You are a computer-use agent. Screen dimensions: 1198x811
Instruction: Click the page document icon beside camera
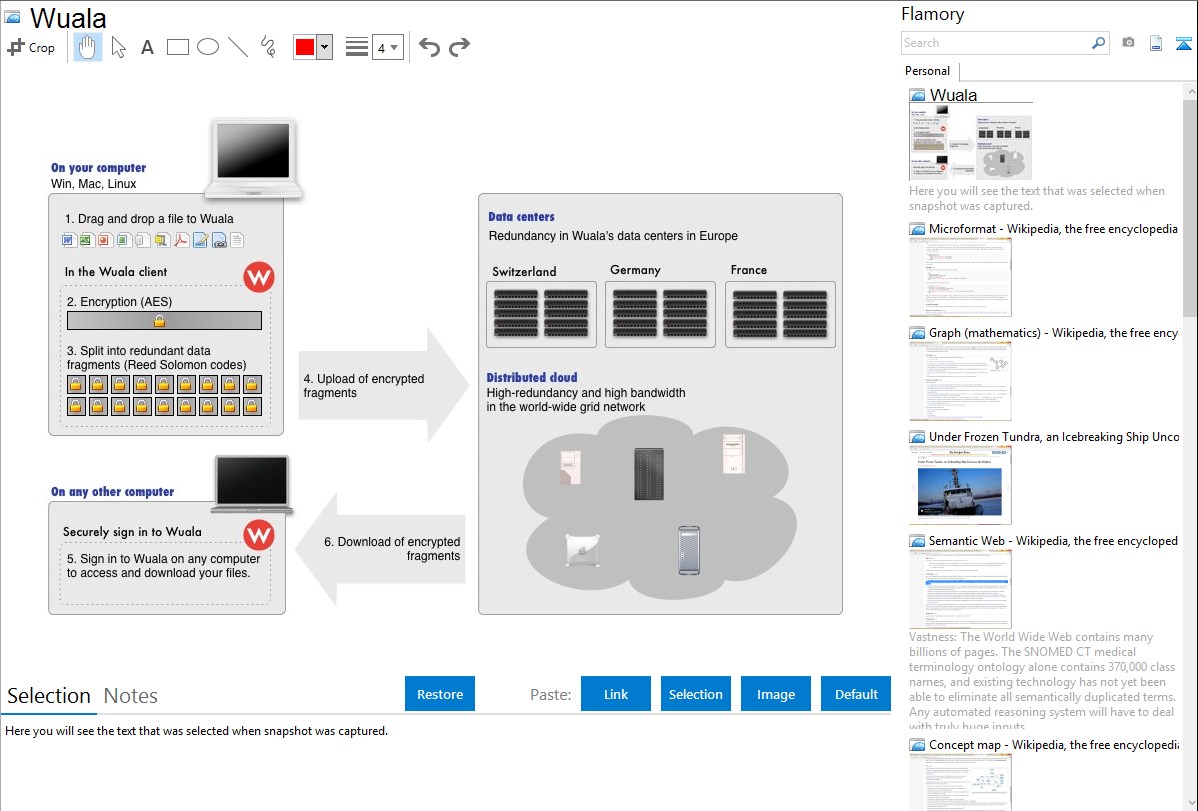coord(1156,43)
